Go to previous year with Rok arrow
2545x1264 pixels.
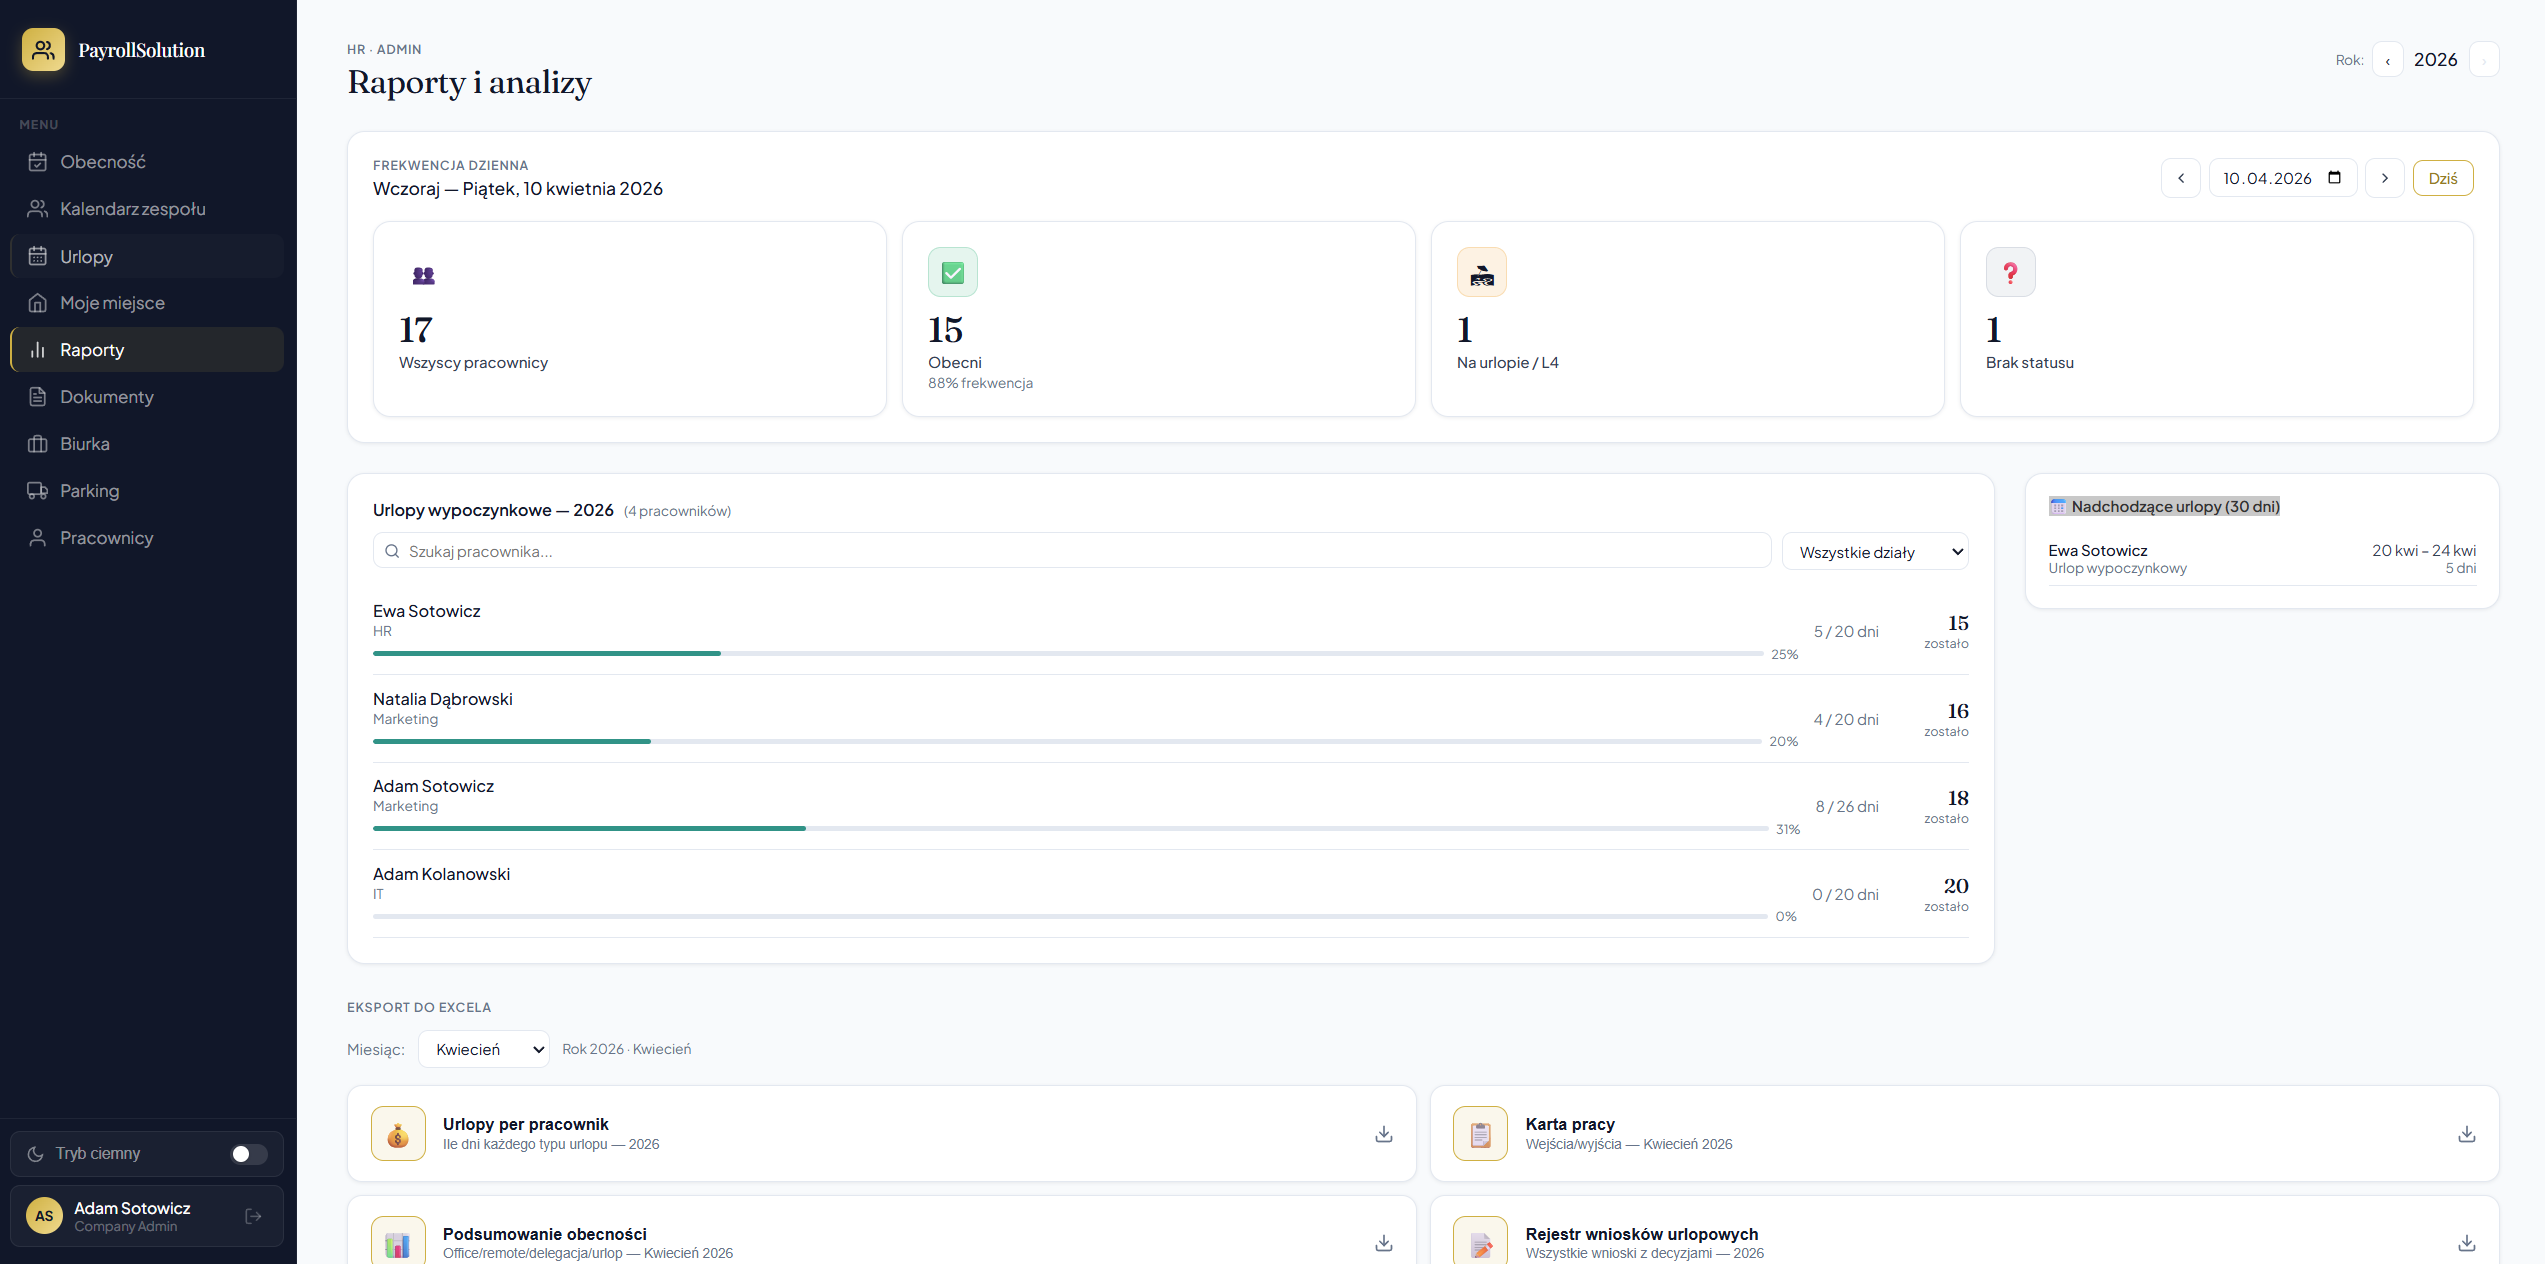pos(2387,60)
